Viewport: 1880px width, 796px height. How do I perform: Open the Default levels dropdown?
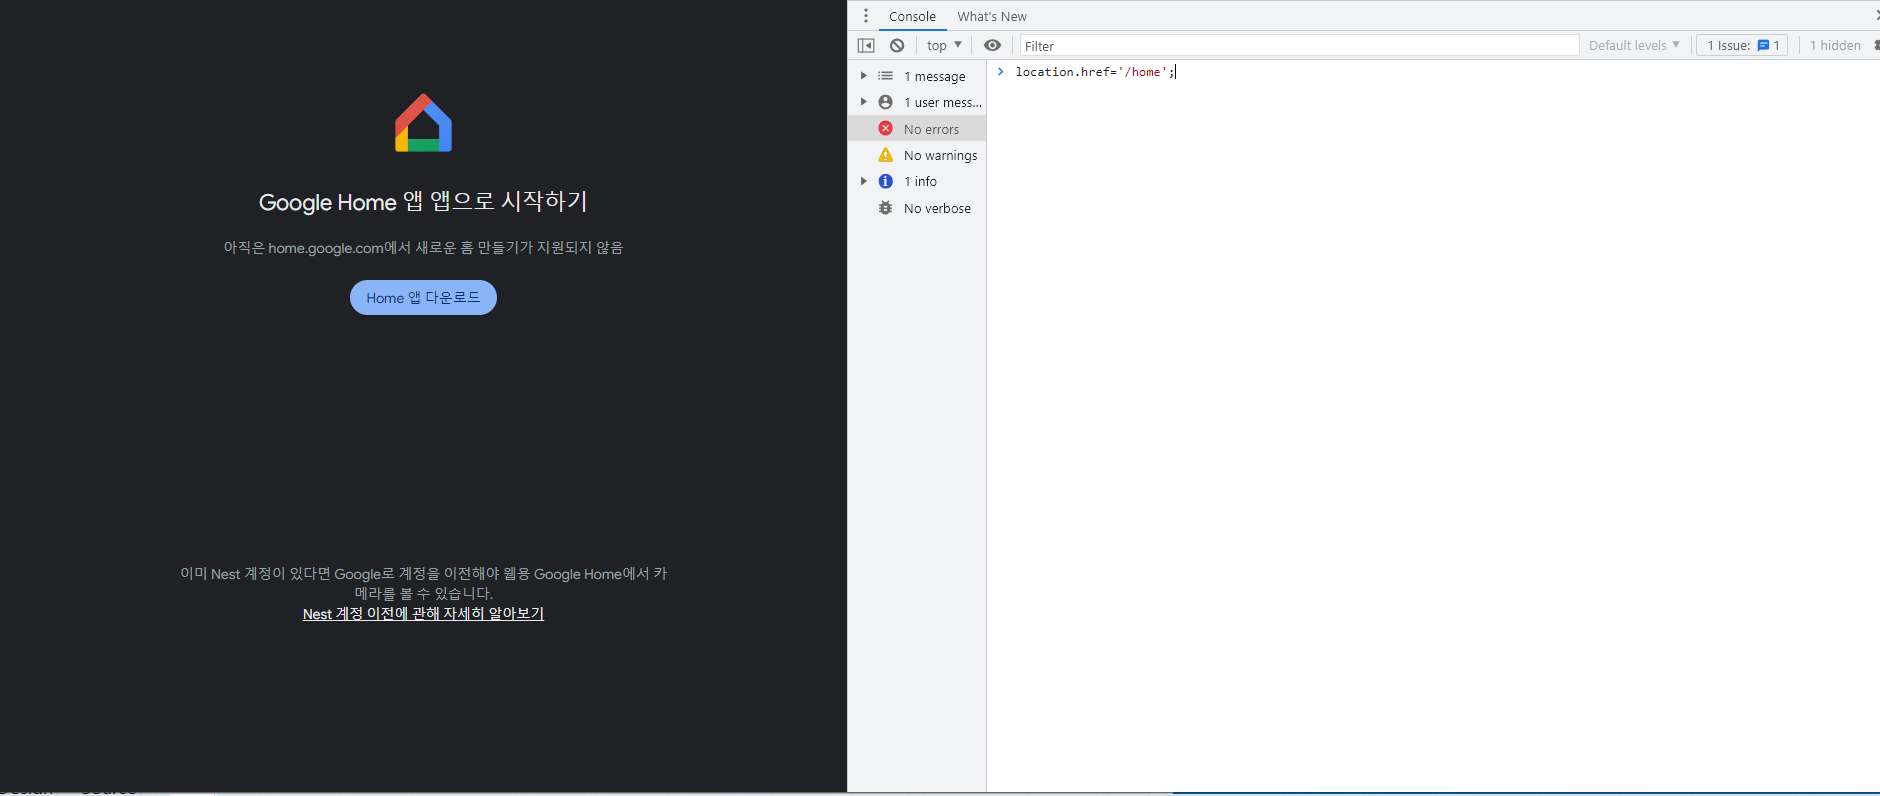pos(1634,45)
